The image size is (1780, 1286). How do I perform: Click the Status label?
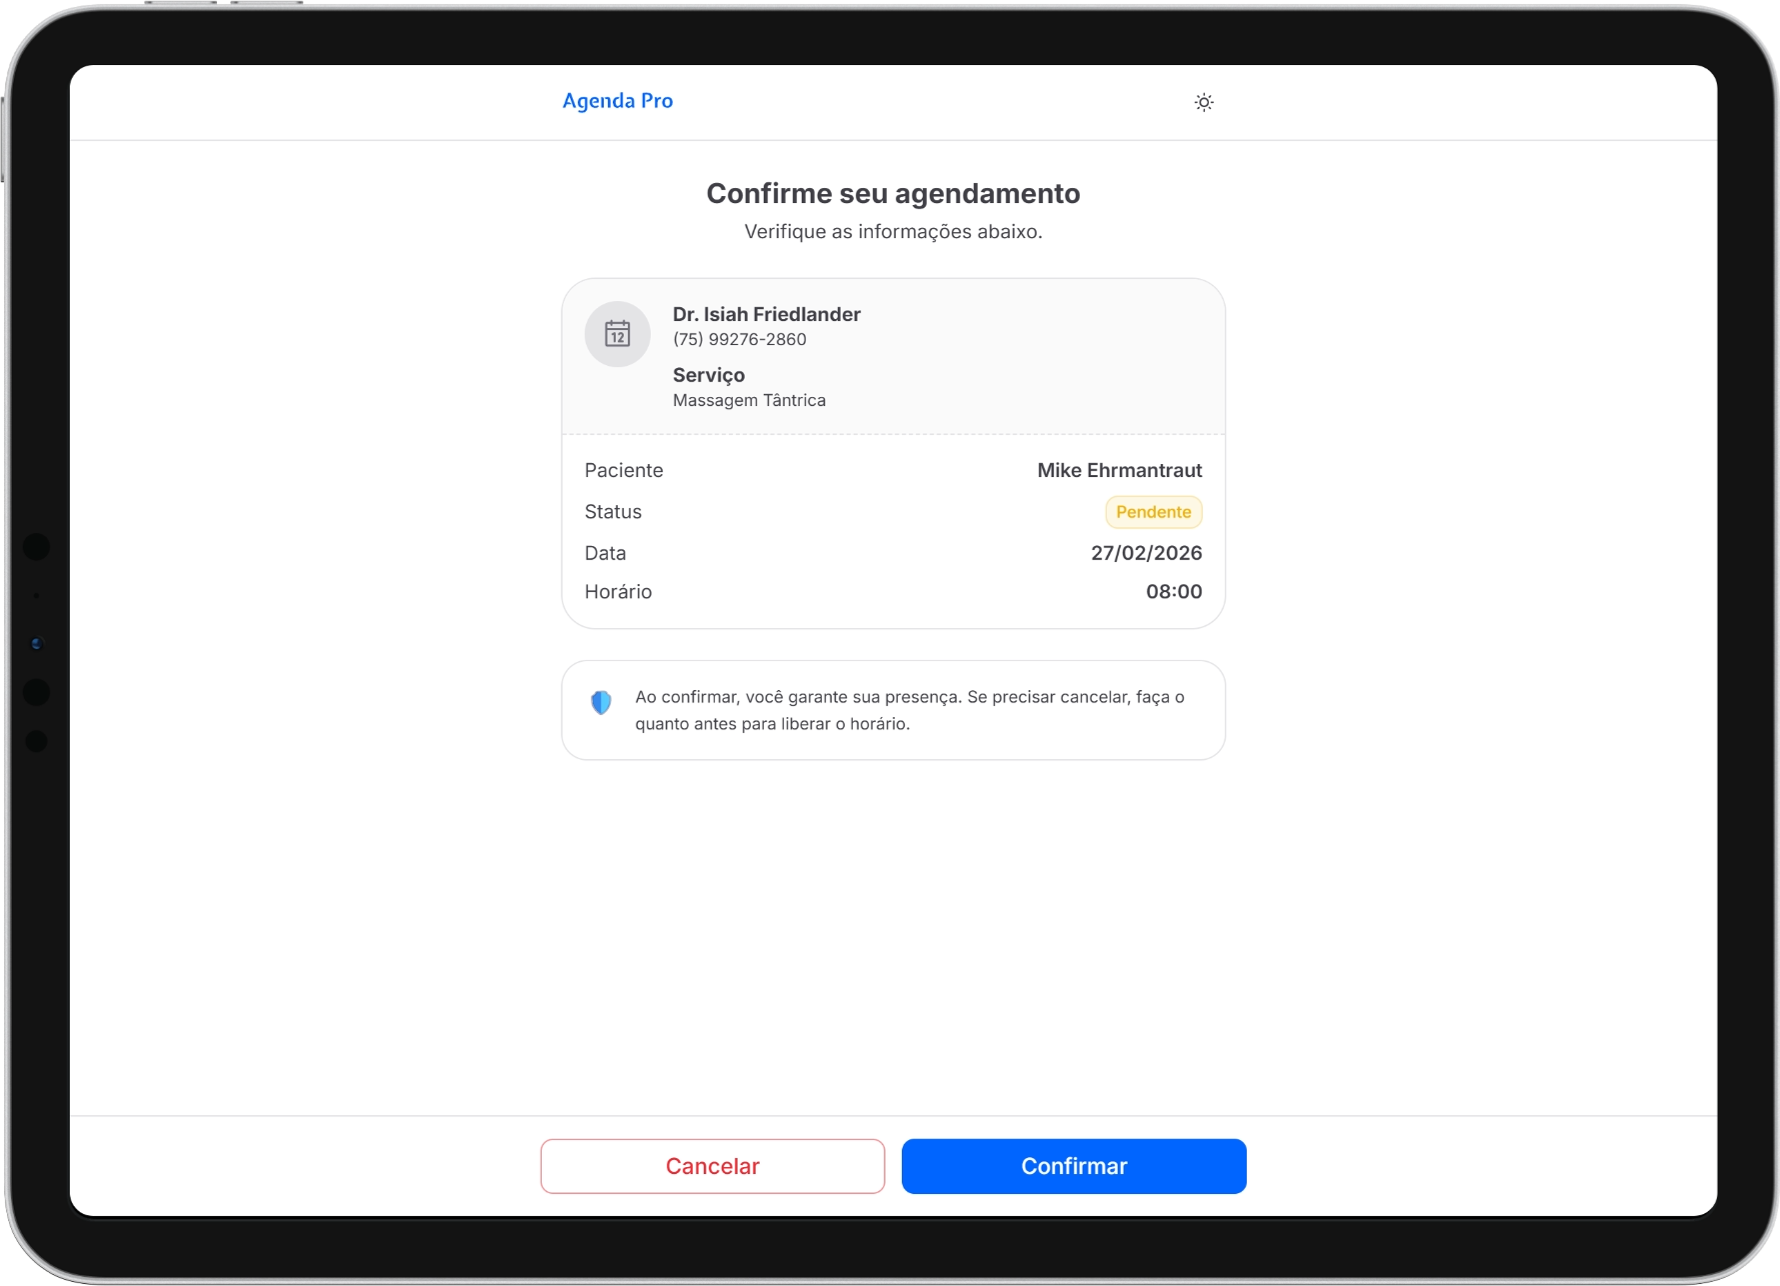(613, 512)
